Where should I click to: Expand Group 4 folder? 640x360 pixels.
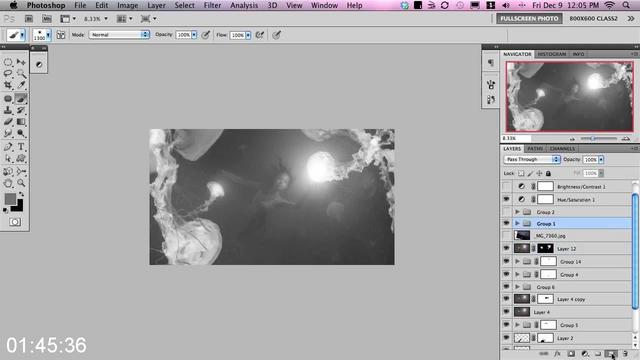[x=518, y=274]
